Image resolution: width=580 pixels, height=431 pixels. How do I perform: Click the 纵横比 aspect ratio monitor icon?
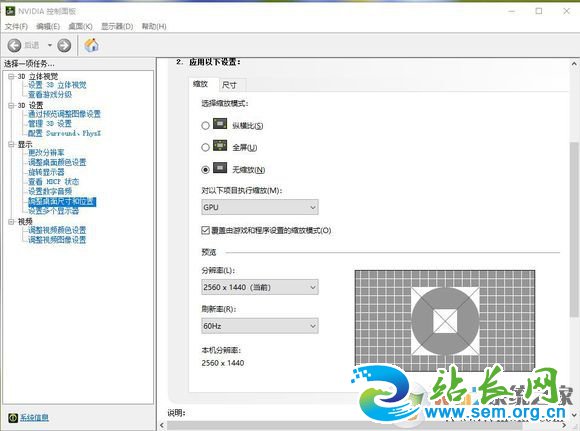[220, 124]
